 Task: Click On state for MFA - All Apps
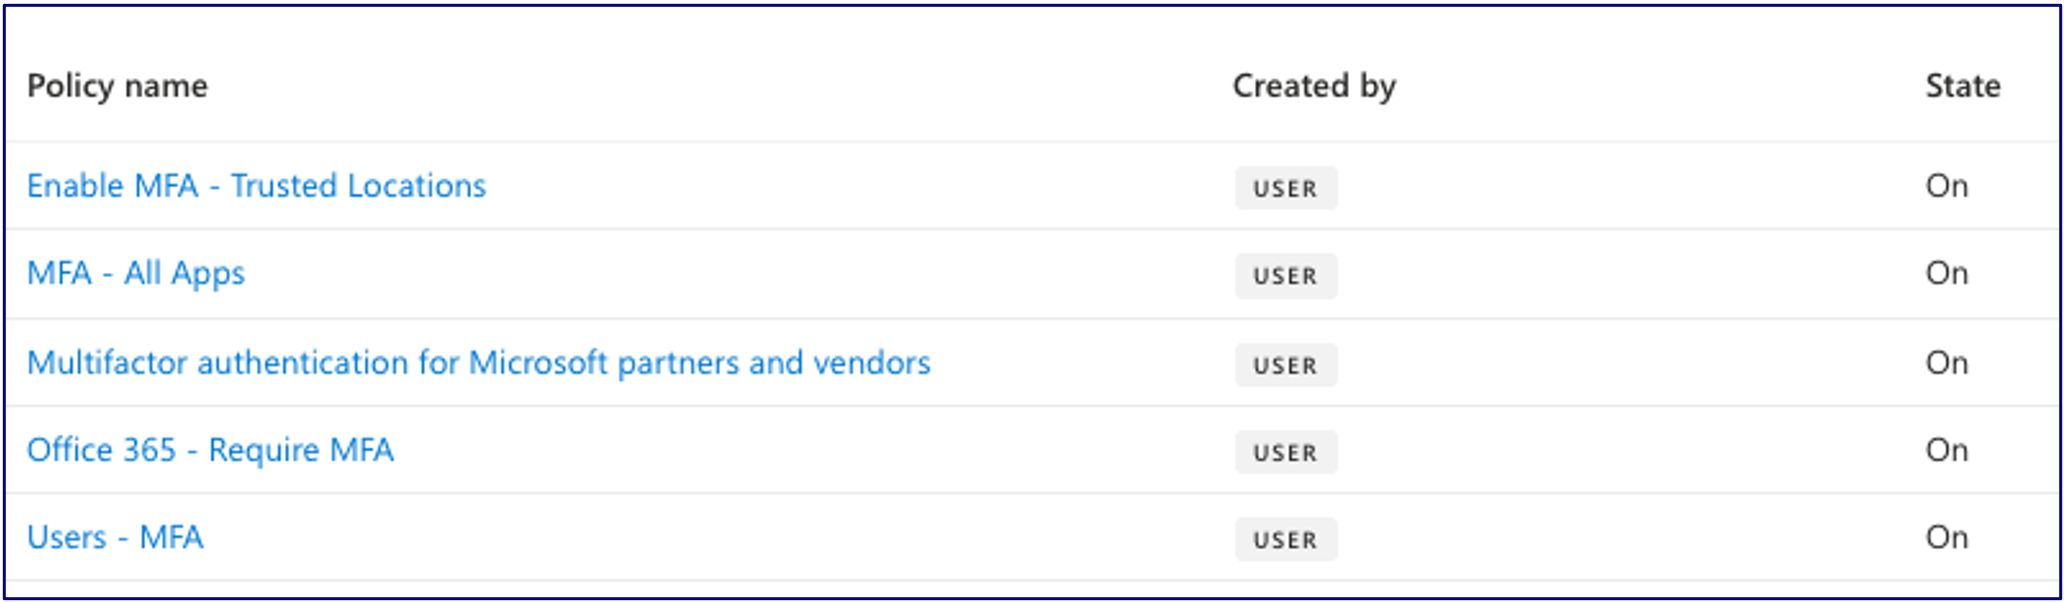coord(1947,273)
